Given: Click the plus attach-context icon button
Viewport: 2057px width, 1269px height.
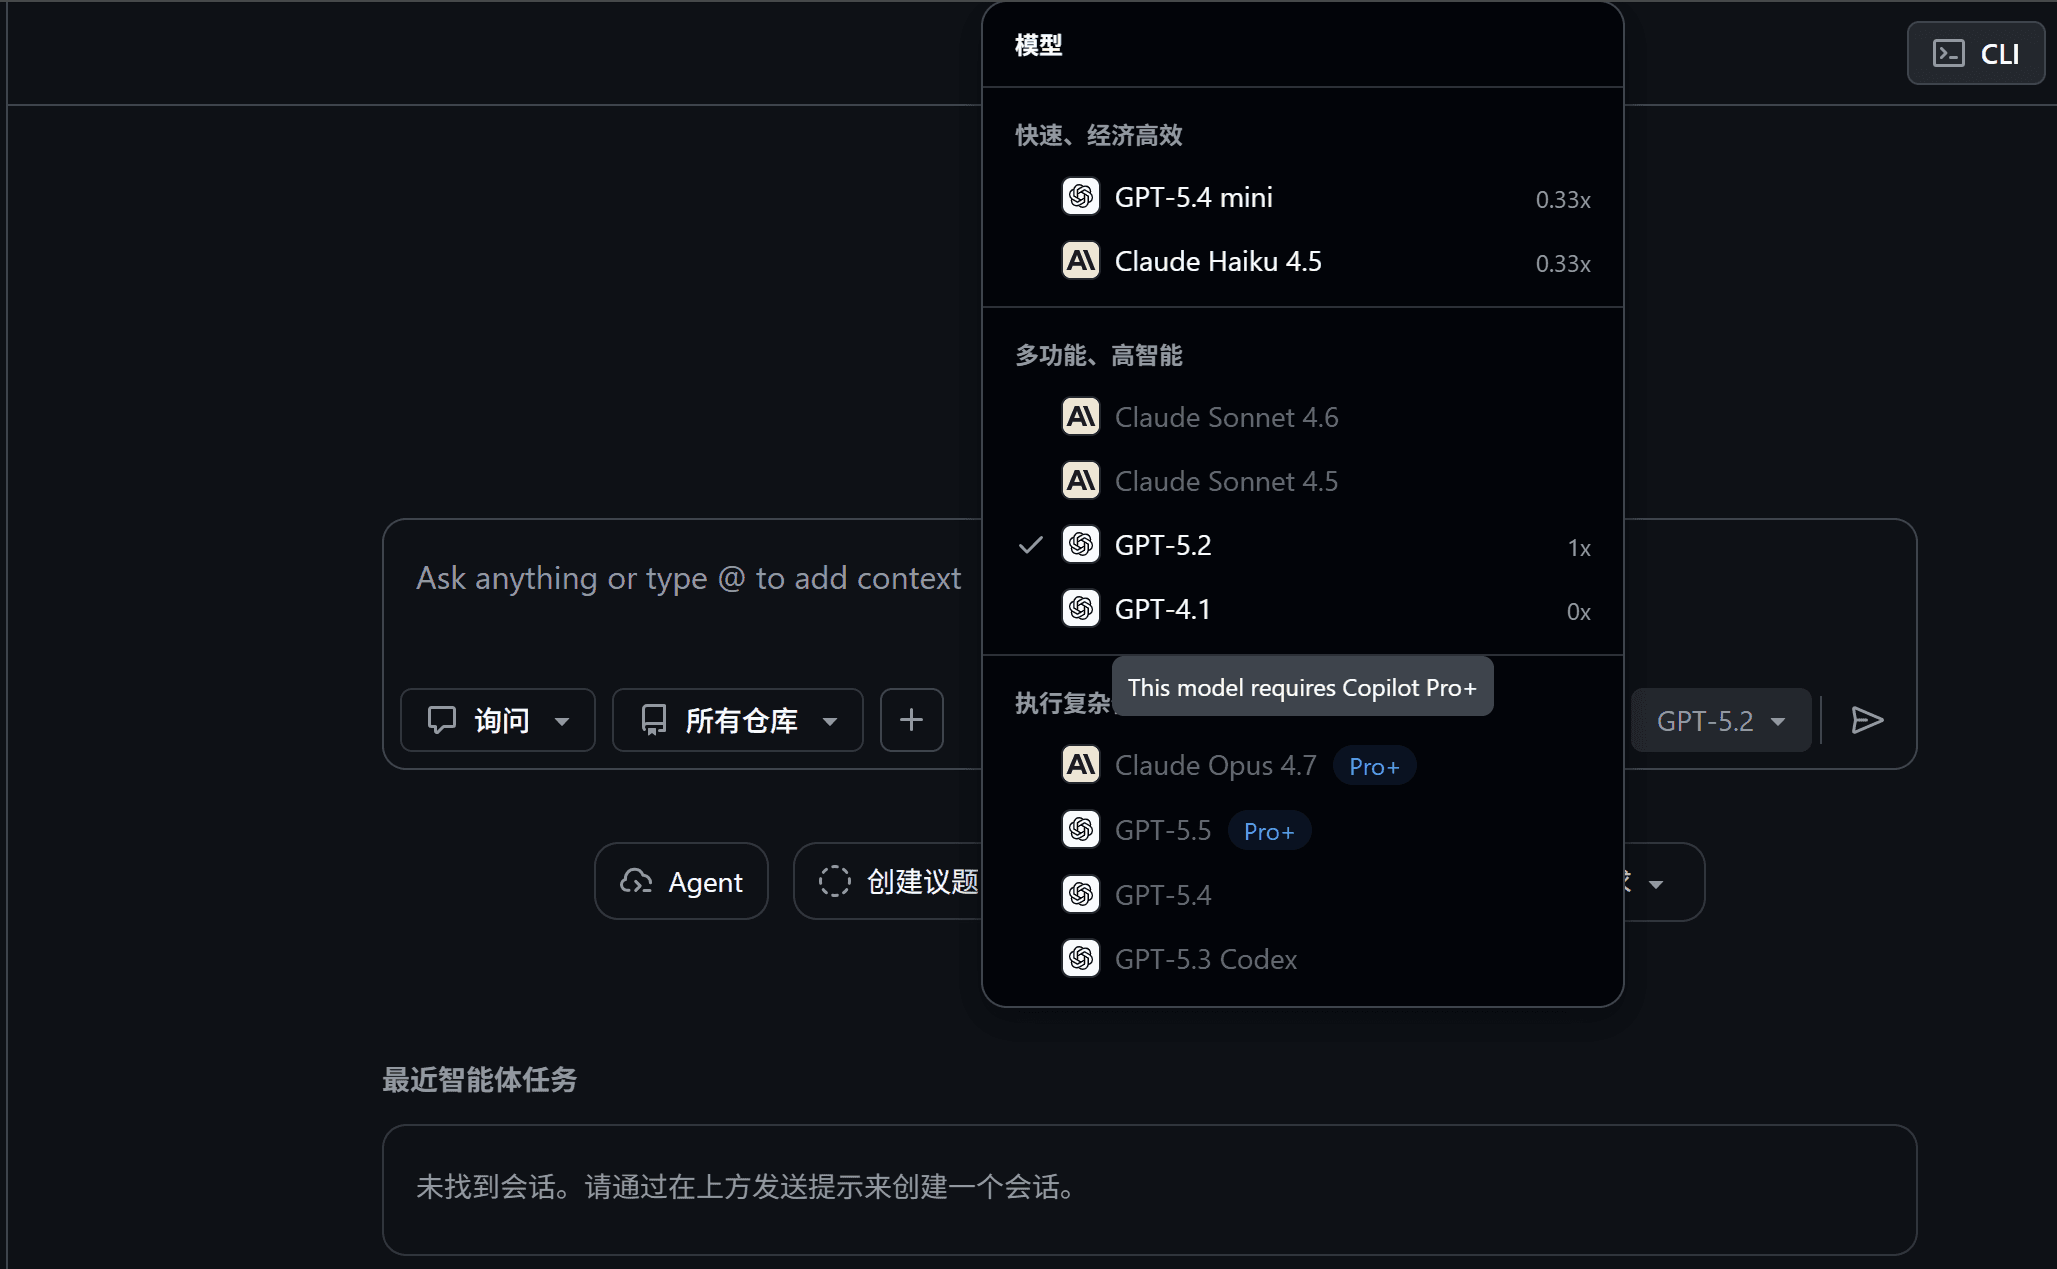Looking at the screenshot, I should tap(911, 720).
